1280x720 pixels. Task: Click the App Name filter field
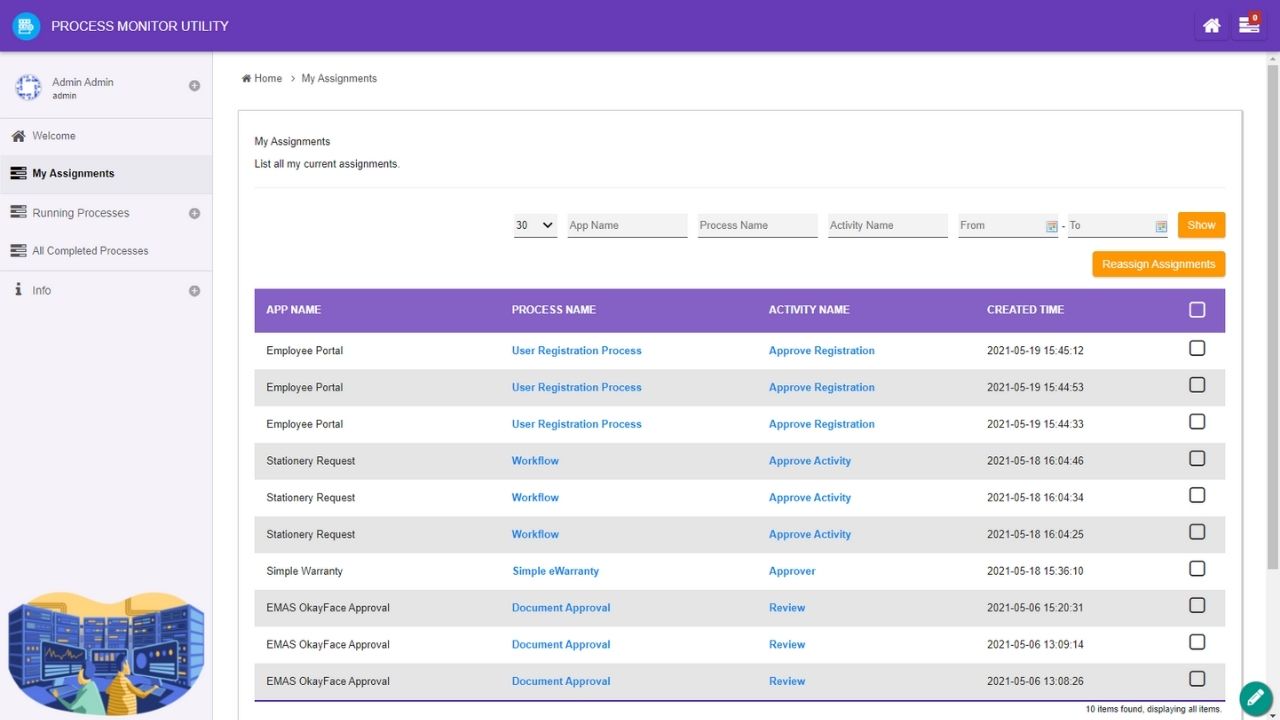(x=627, y=226)
